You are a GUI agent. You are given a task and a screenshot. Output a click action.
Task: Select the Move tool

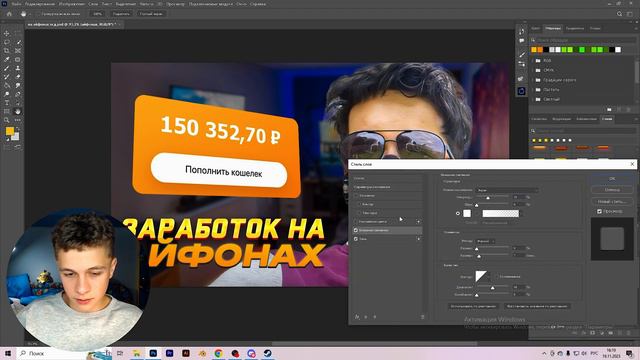pos(7,33)
